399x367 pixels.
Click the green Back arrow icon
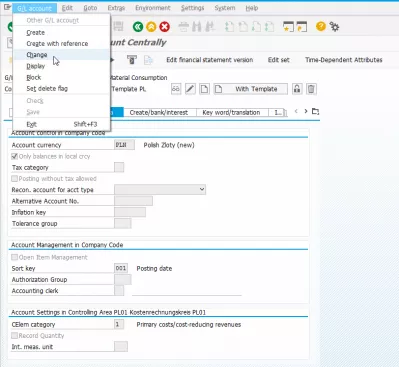[x=138, y=27]
